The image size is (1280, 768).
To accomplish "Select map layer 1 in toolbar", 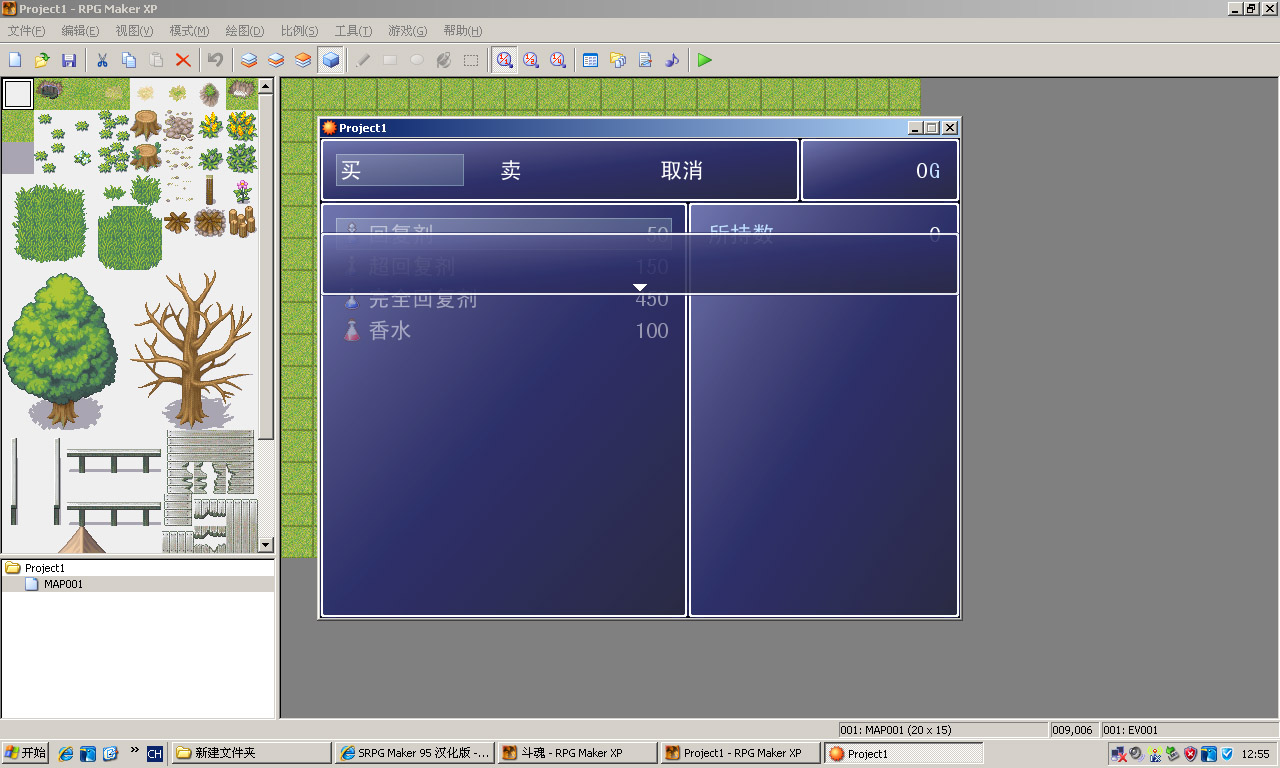I will coord(249,60).
